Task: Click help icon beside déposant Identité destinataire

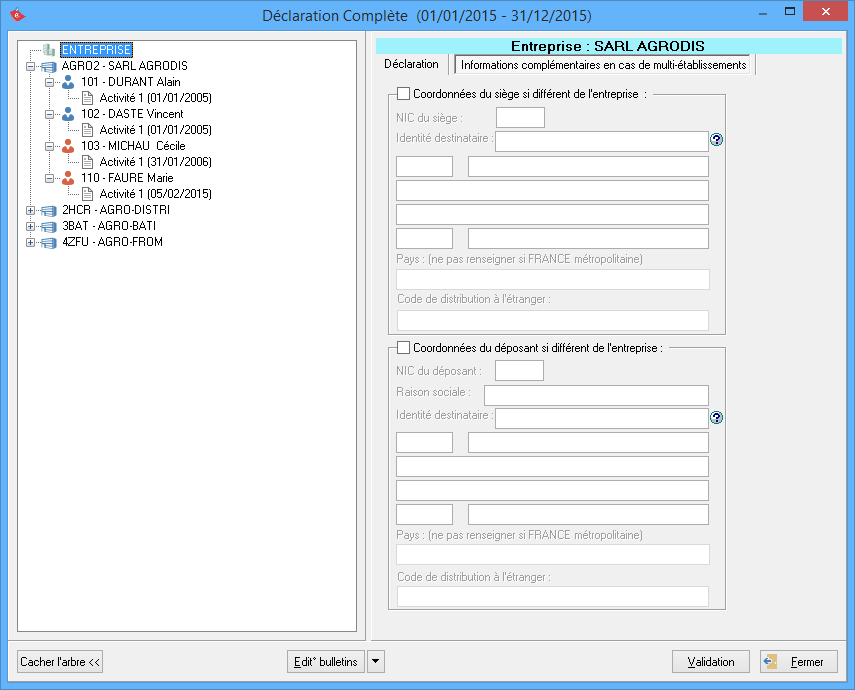Action: 716,418
